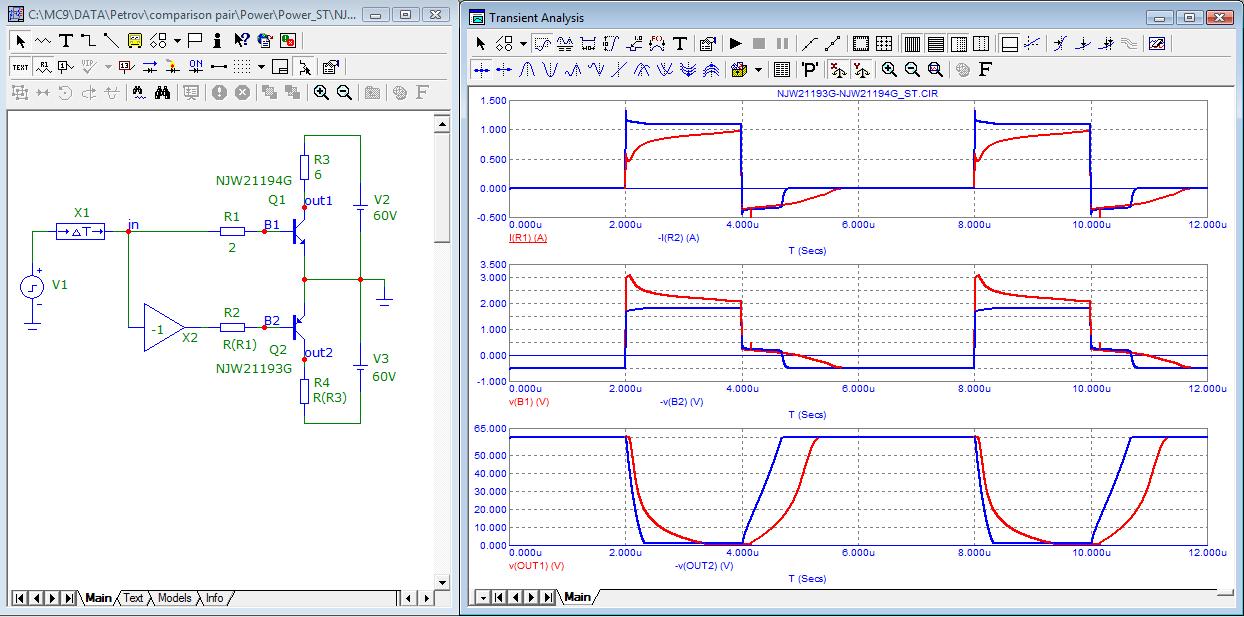Click the bold F font icon in analysis toolbar
Viewport: 1244px width, 617px height.
coord(984,70)
